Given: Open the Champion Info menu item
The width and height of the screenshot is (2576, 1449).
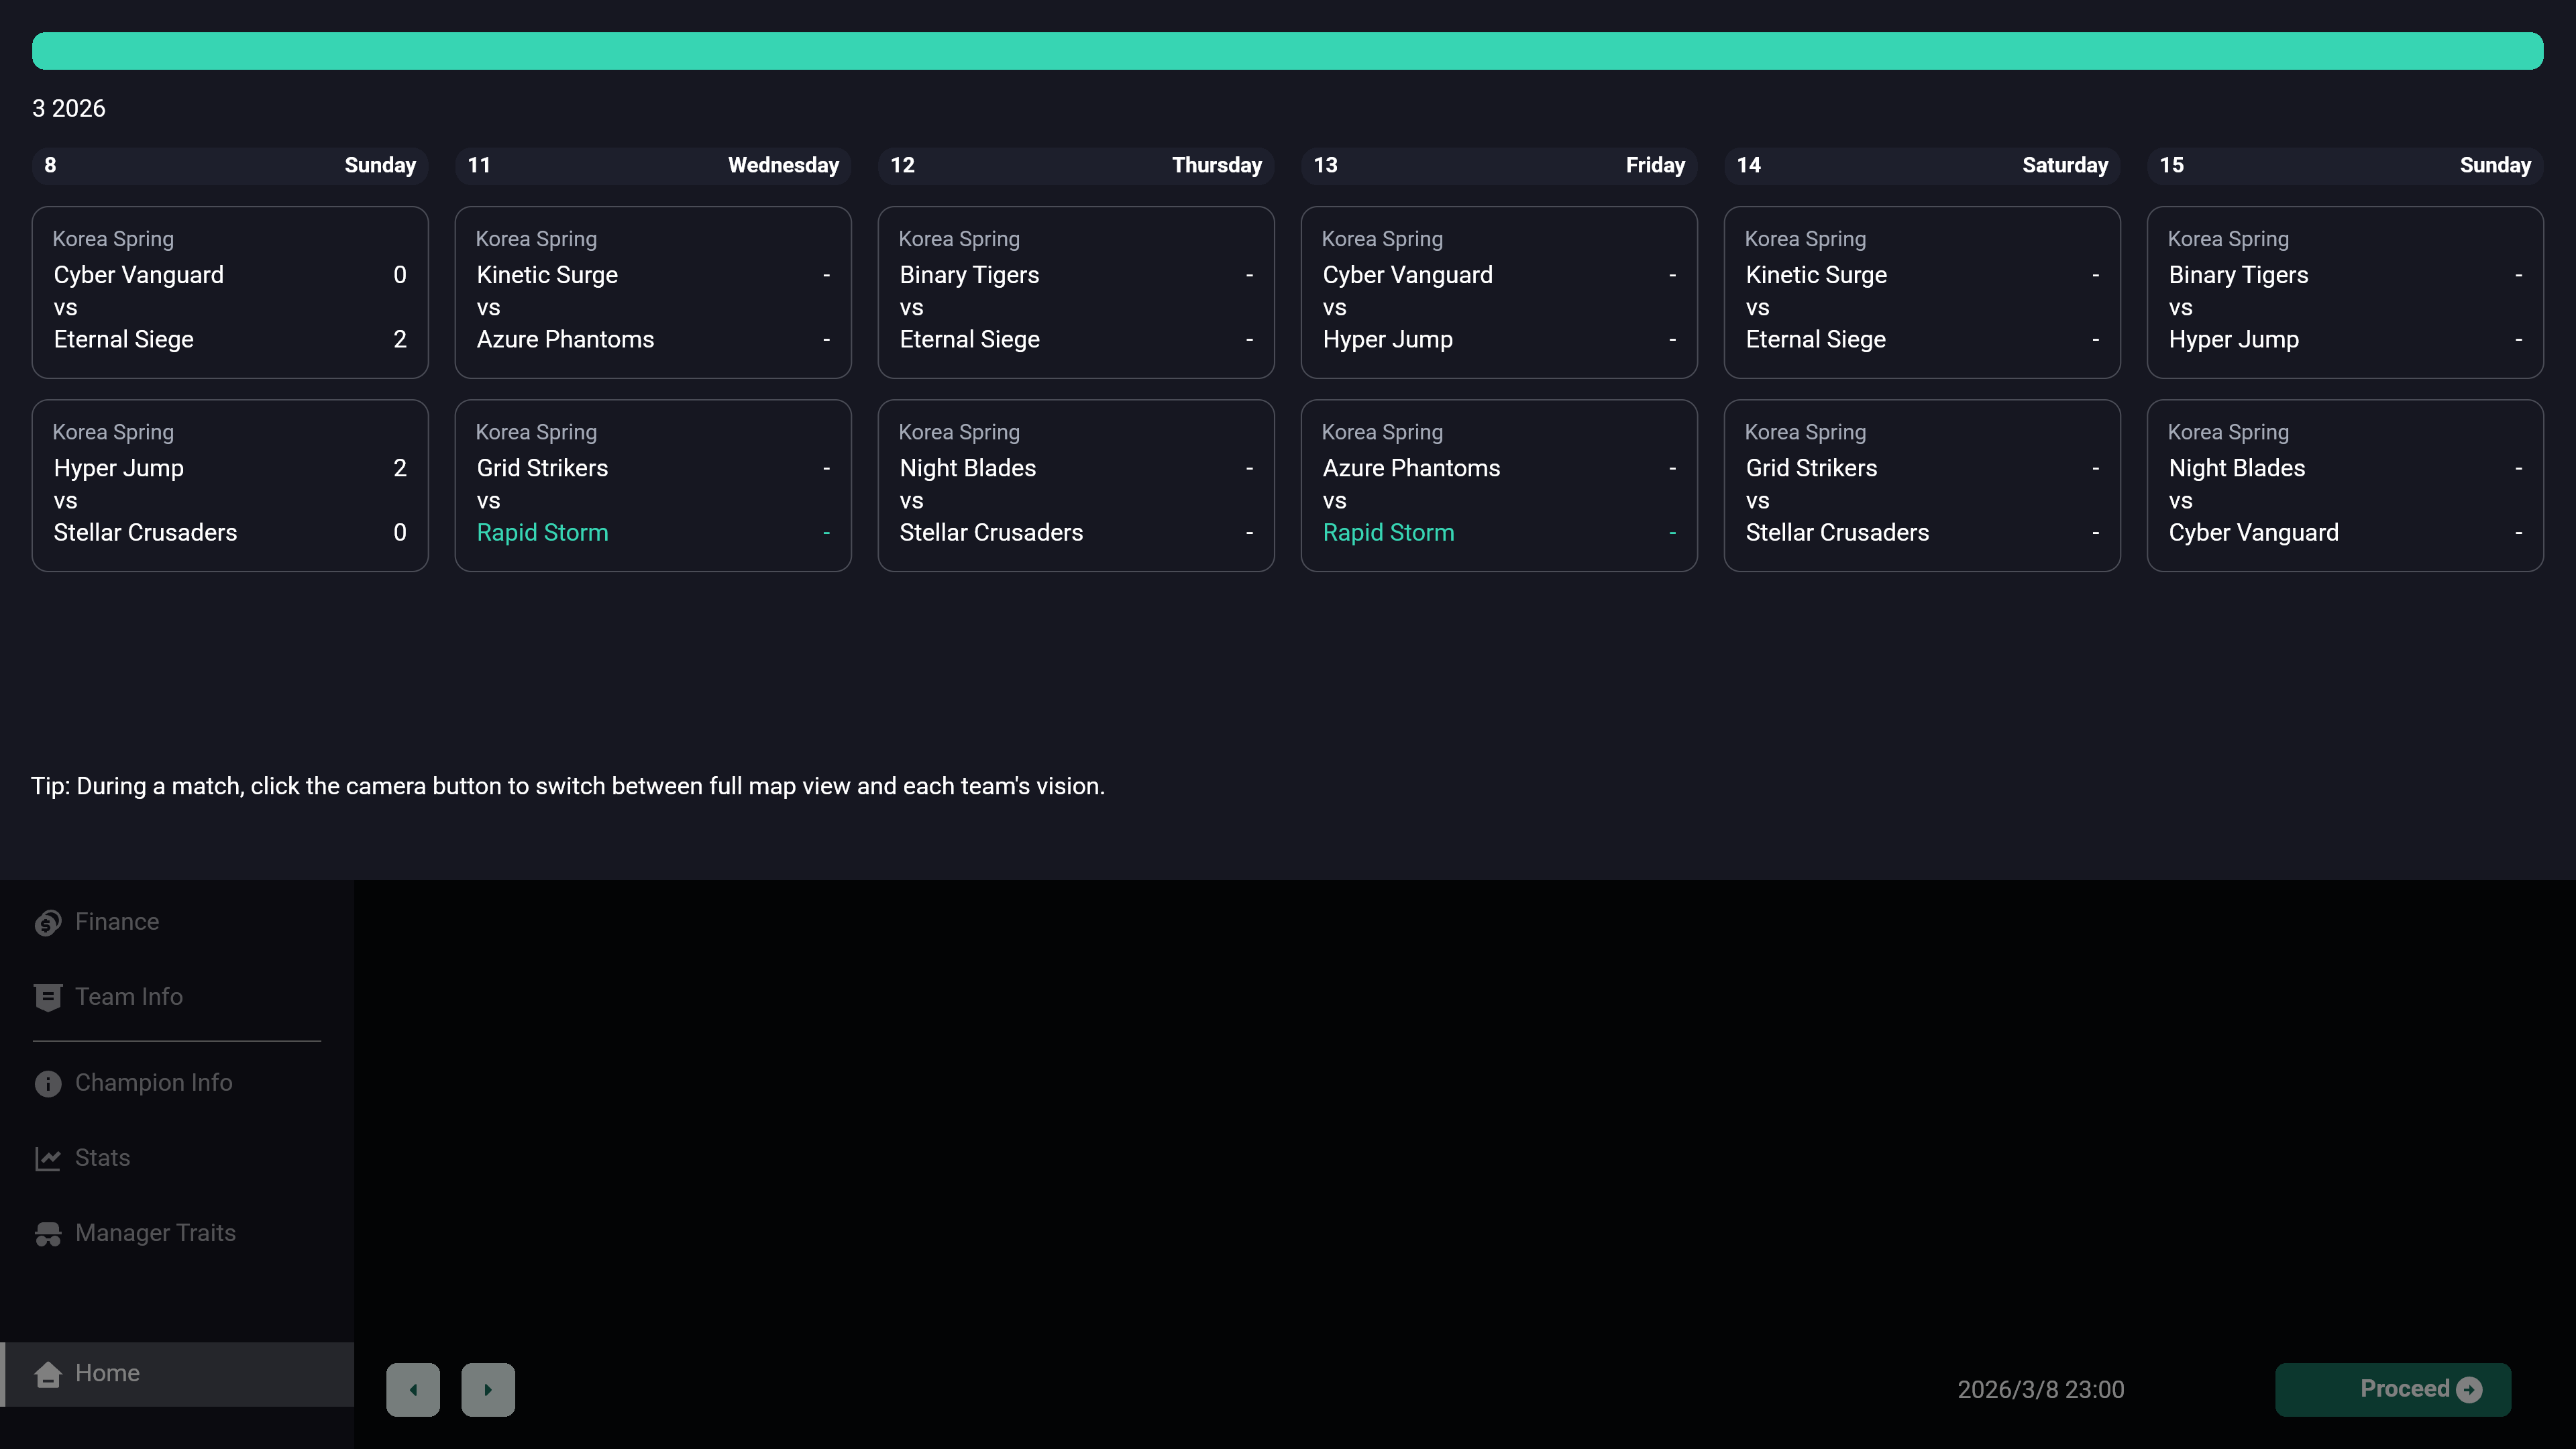Looking at the screenshot, I should click(x=153, y=1083).
